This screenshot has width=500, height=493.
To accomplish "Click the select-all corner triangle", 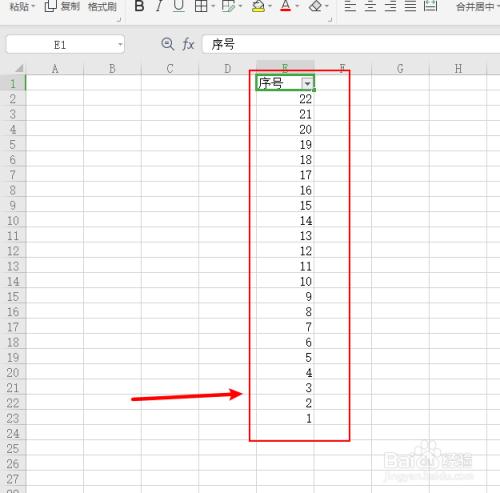I will tap(19, 68).
